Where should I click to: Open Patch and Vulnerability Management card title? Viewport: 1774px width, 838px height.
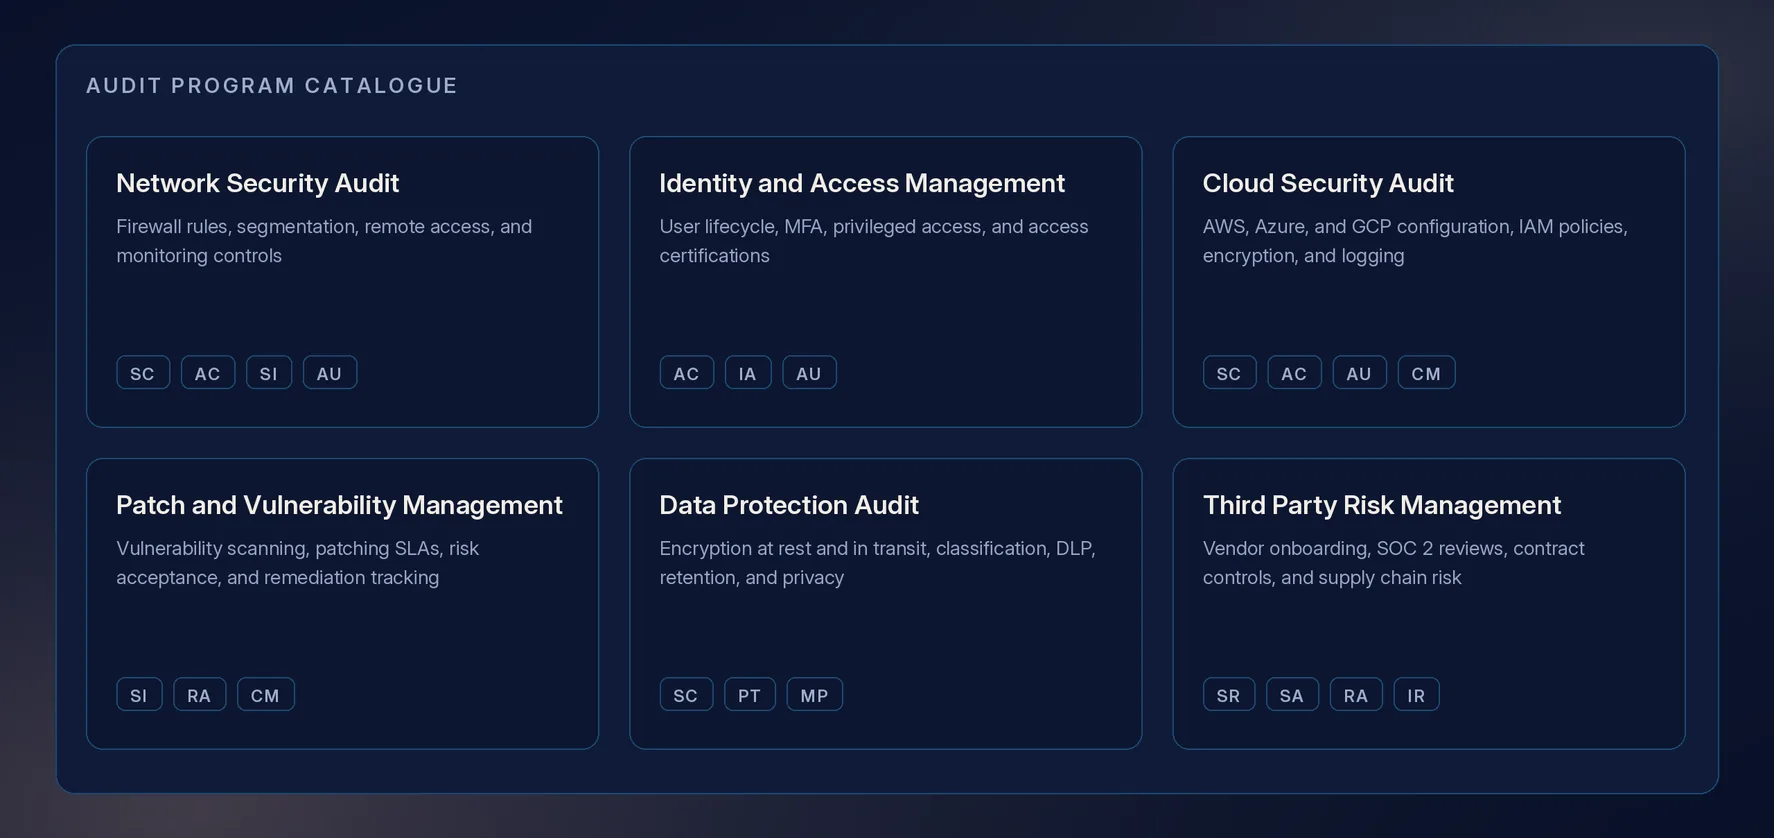pyautogui.click(x=339, y=505)
